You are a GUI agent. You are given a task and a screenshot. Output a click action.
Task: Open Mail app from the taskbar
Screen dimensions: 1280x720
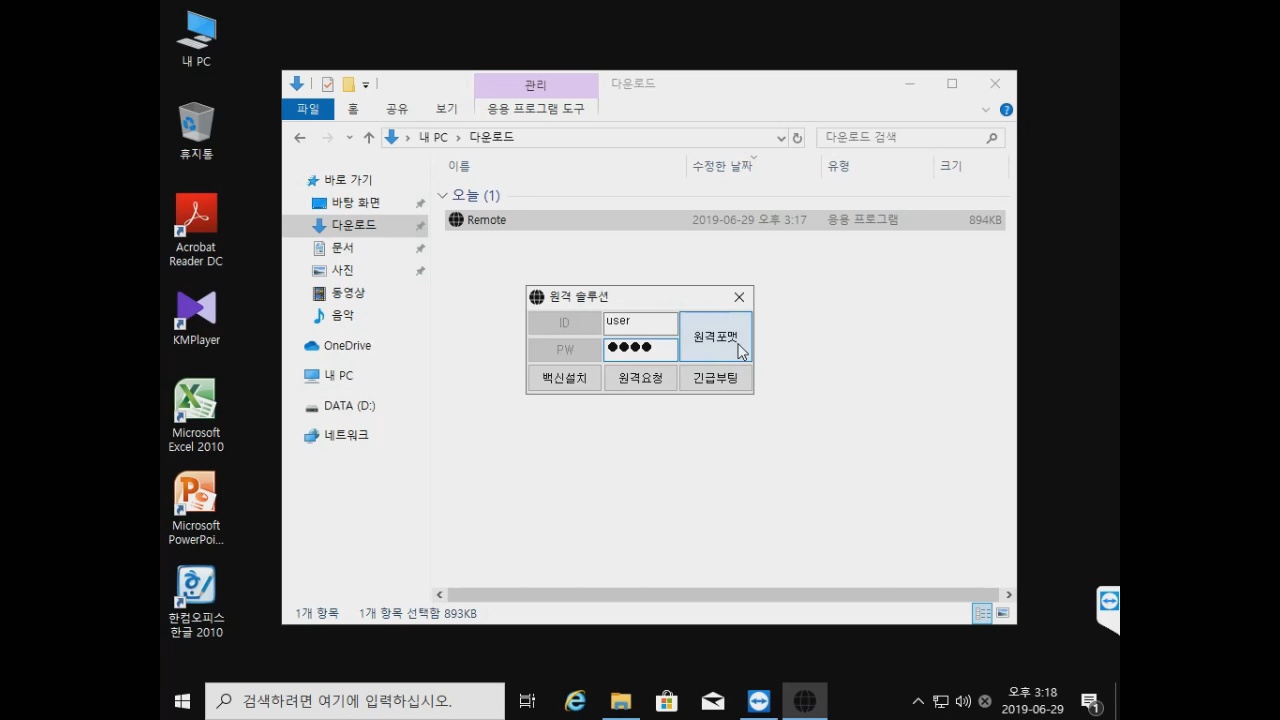coord(713,701)
